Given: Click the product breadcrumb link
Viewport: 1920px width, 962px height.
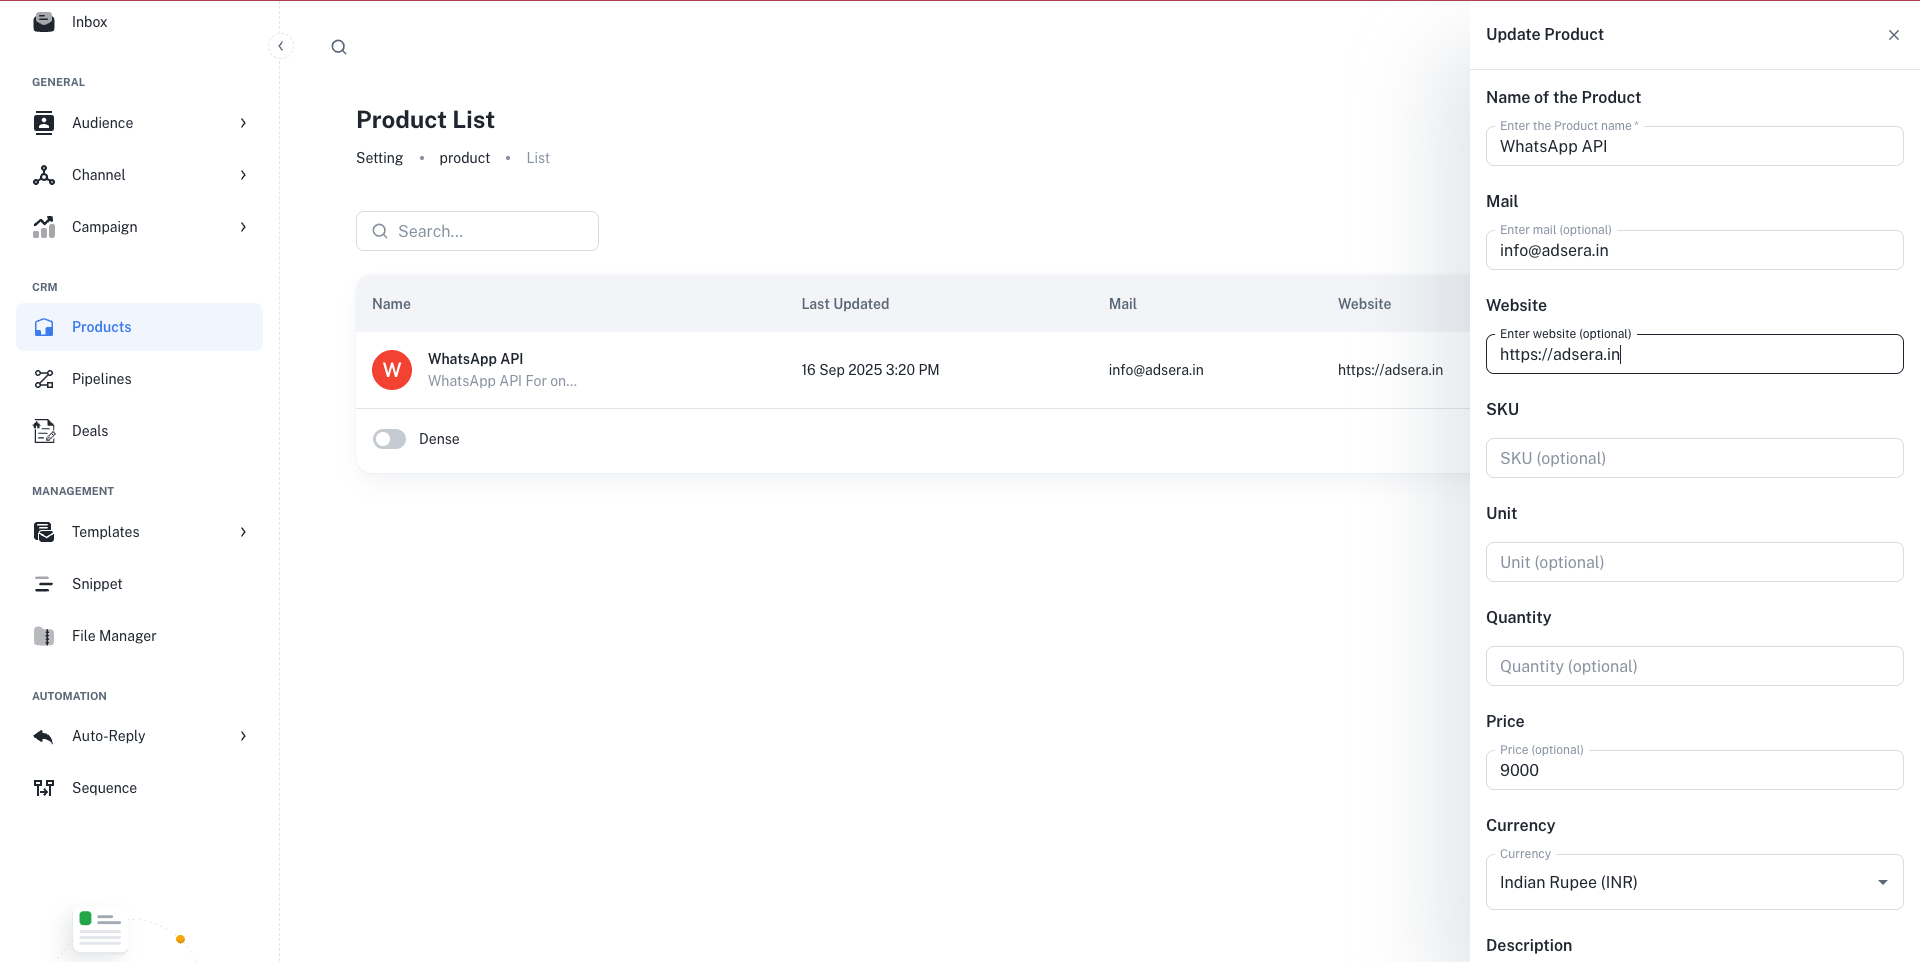Looking at the screenshot, I should point(464,158).
